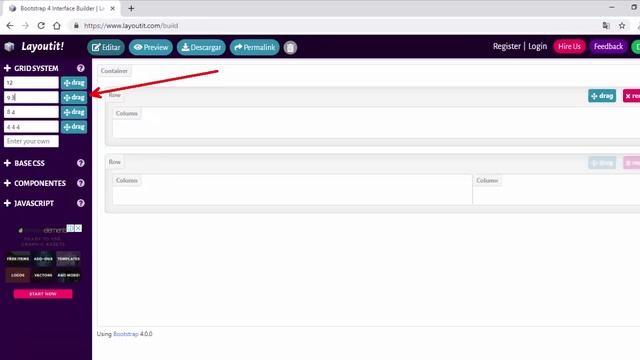Click the 12 grid input field
Screen dimensions: 640x360
point(31,82)
